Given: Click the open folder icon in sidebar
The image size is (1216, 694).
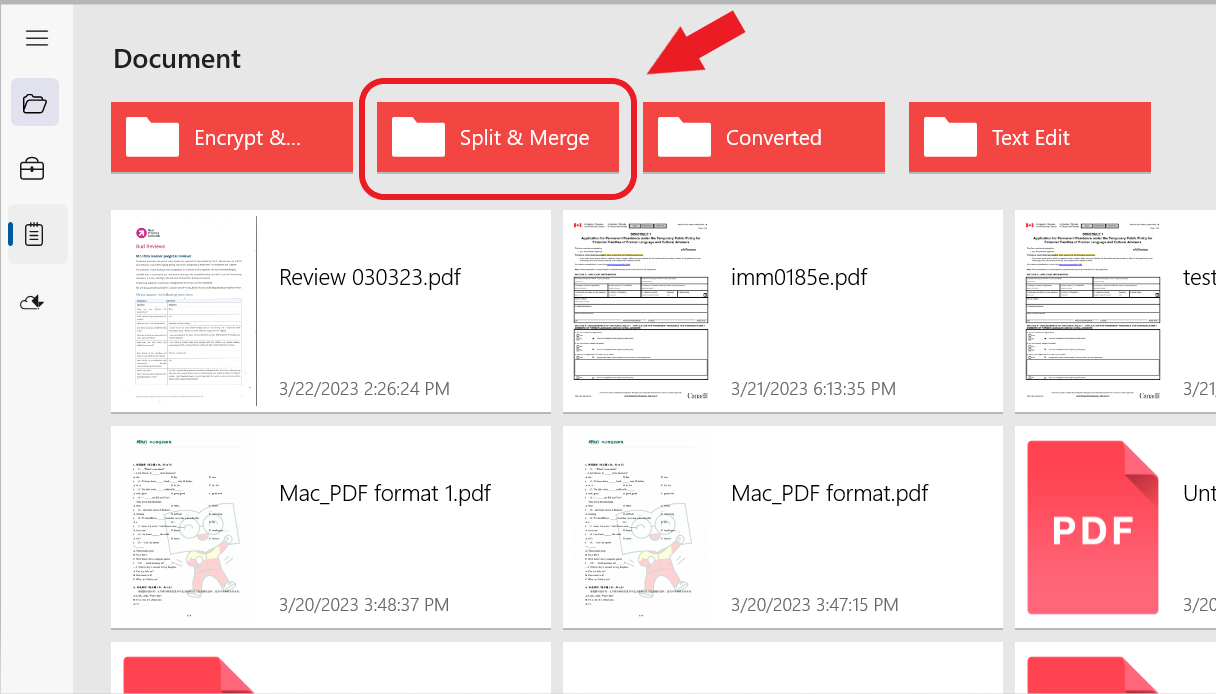Looking at the screenshot, I should click(x=35, y=102).
